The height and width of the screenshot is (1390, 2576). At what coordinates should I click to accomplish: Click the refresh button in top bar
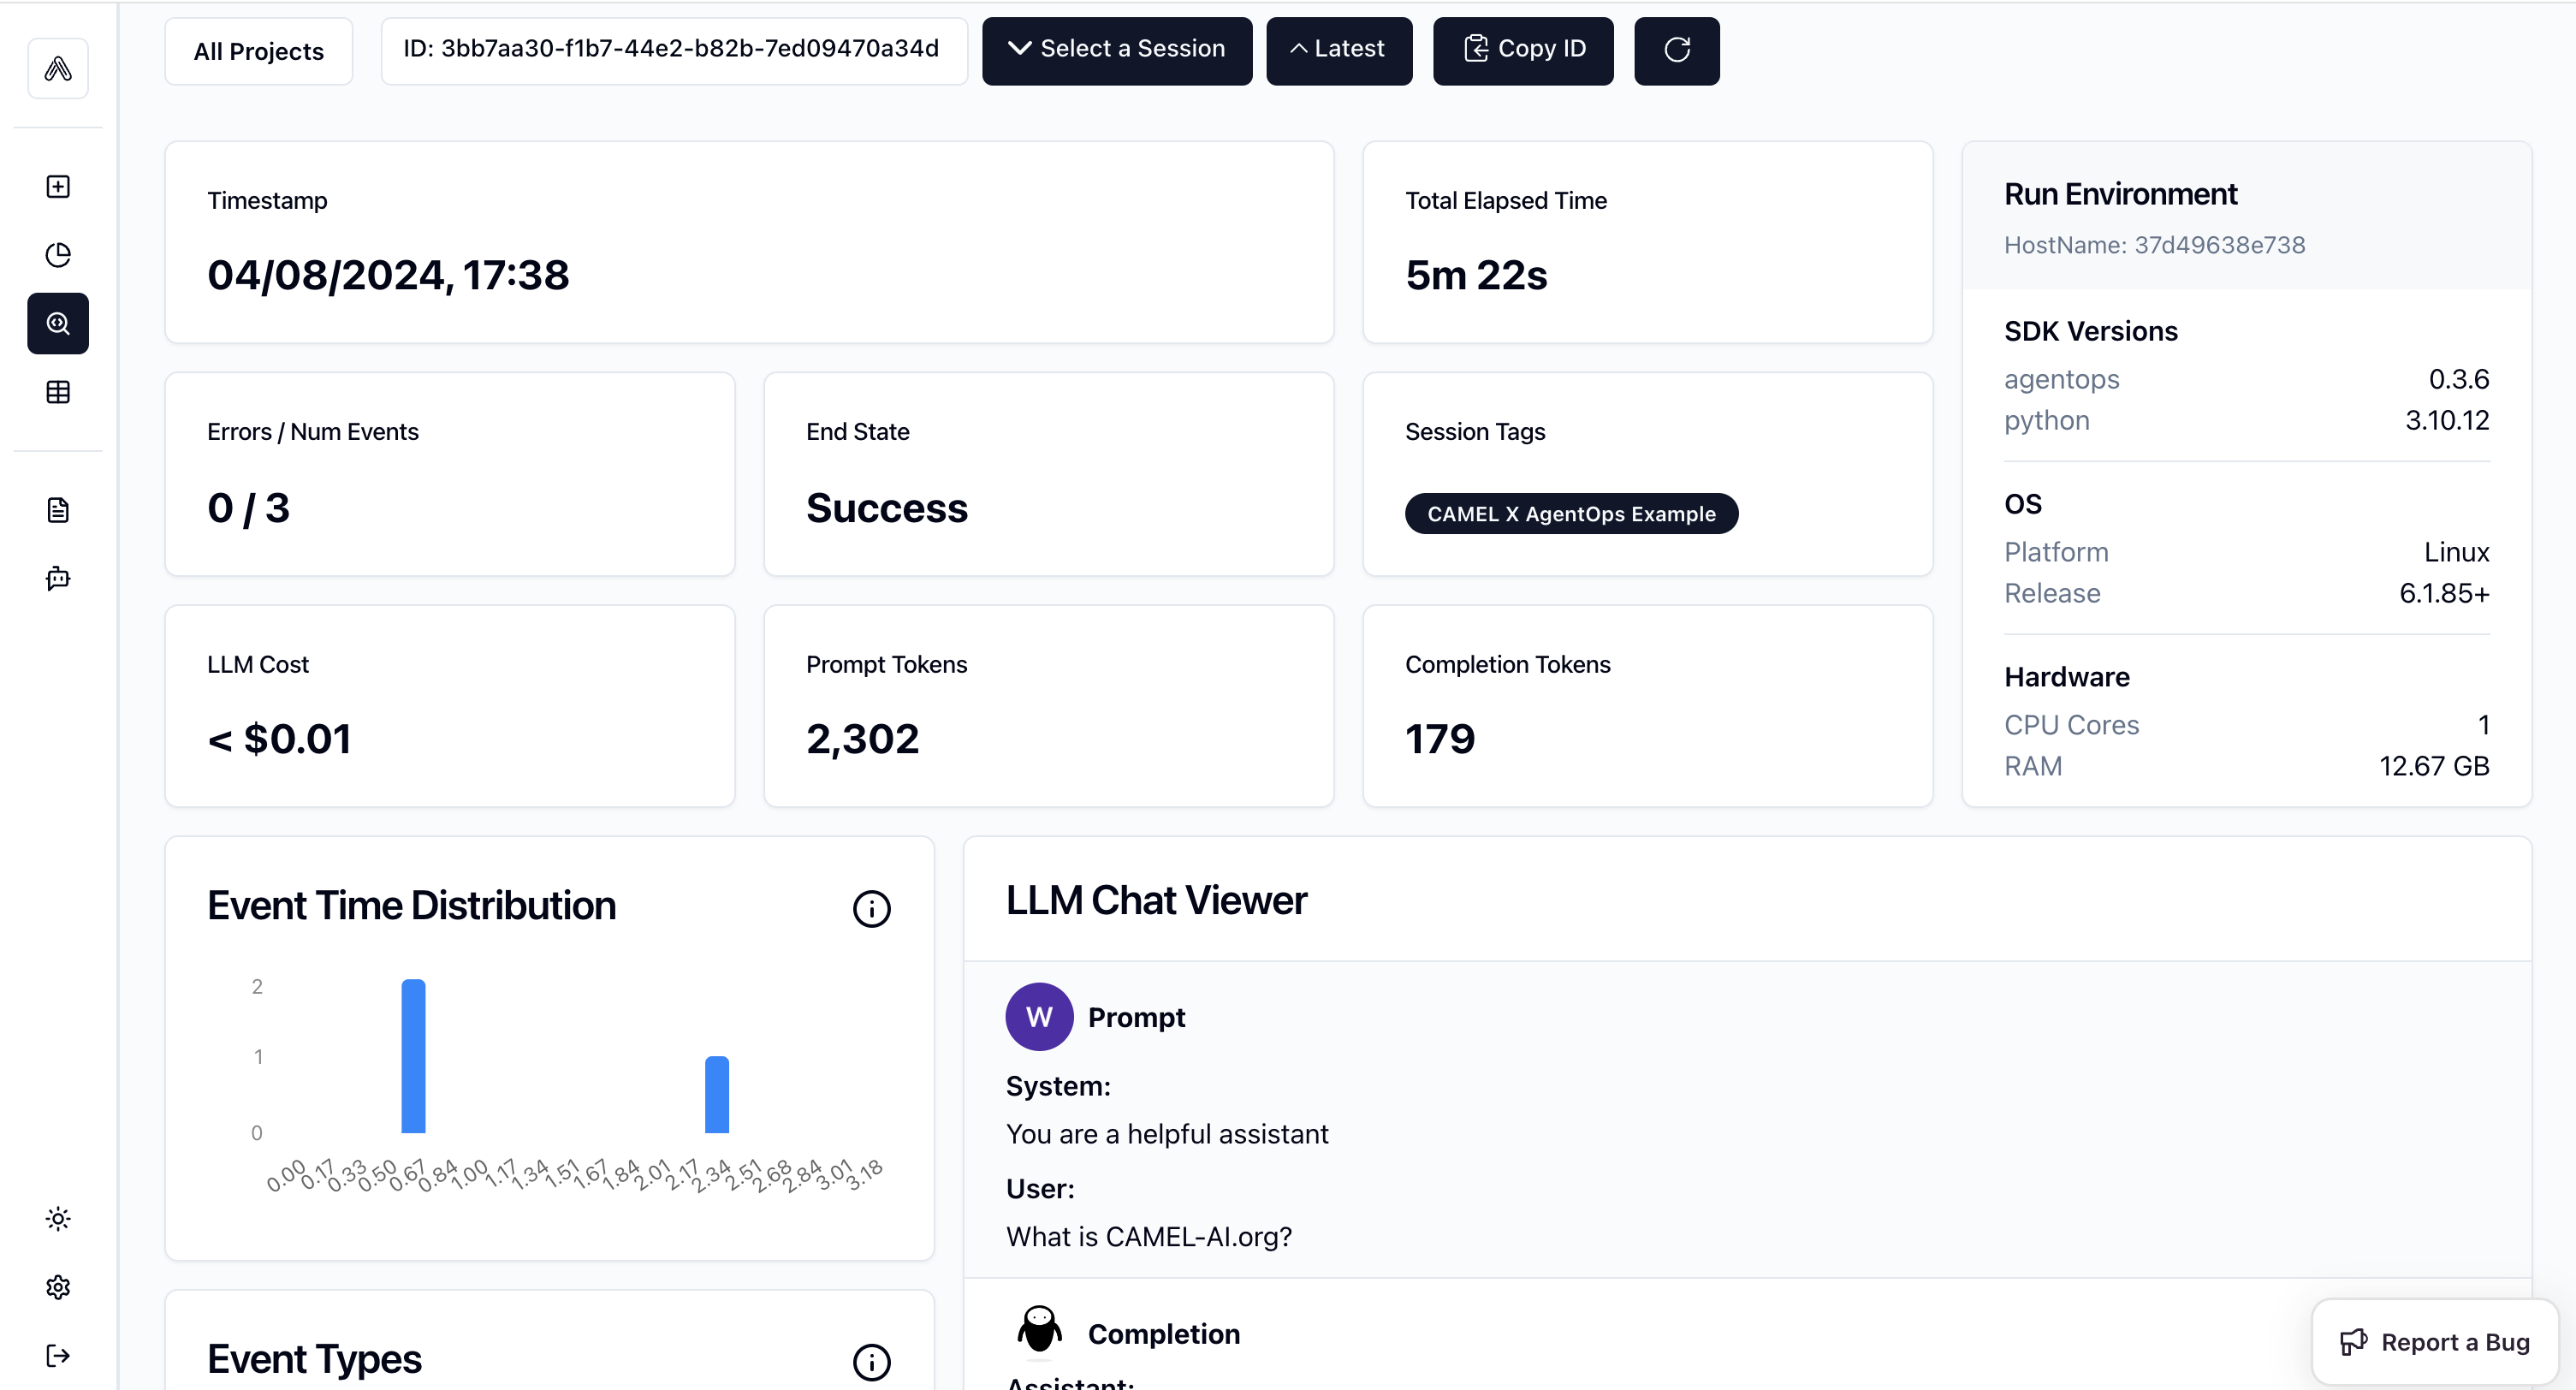click(1677, 50)
